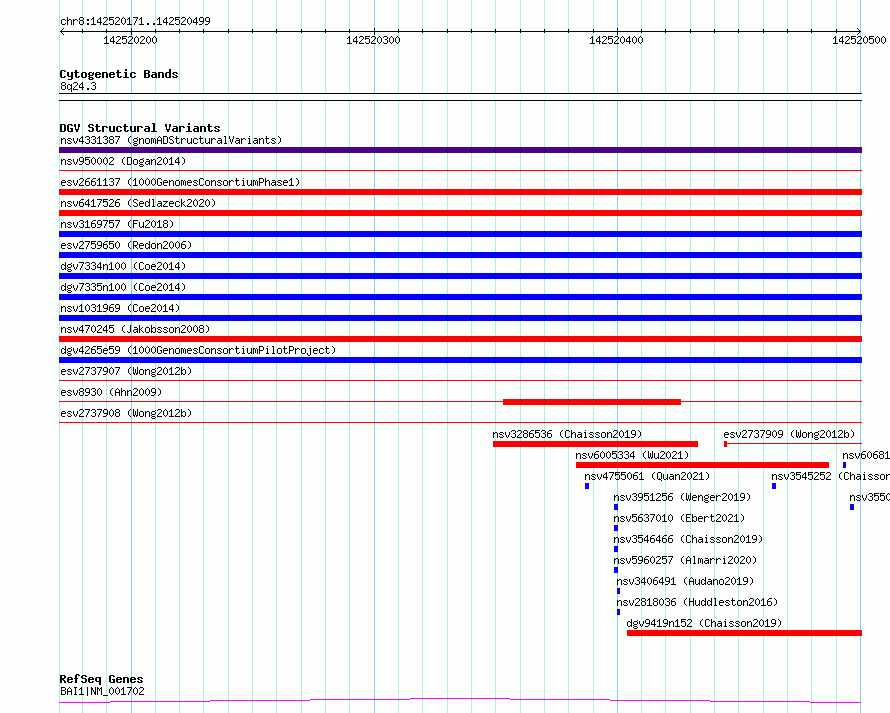
Task: Select the blue bar under nsv3169757 Fu2018
Action: click(x=460, y=234)
